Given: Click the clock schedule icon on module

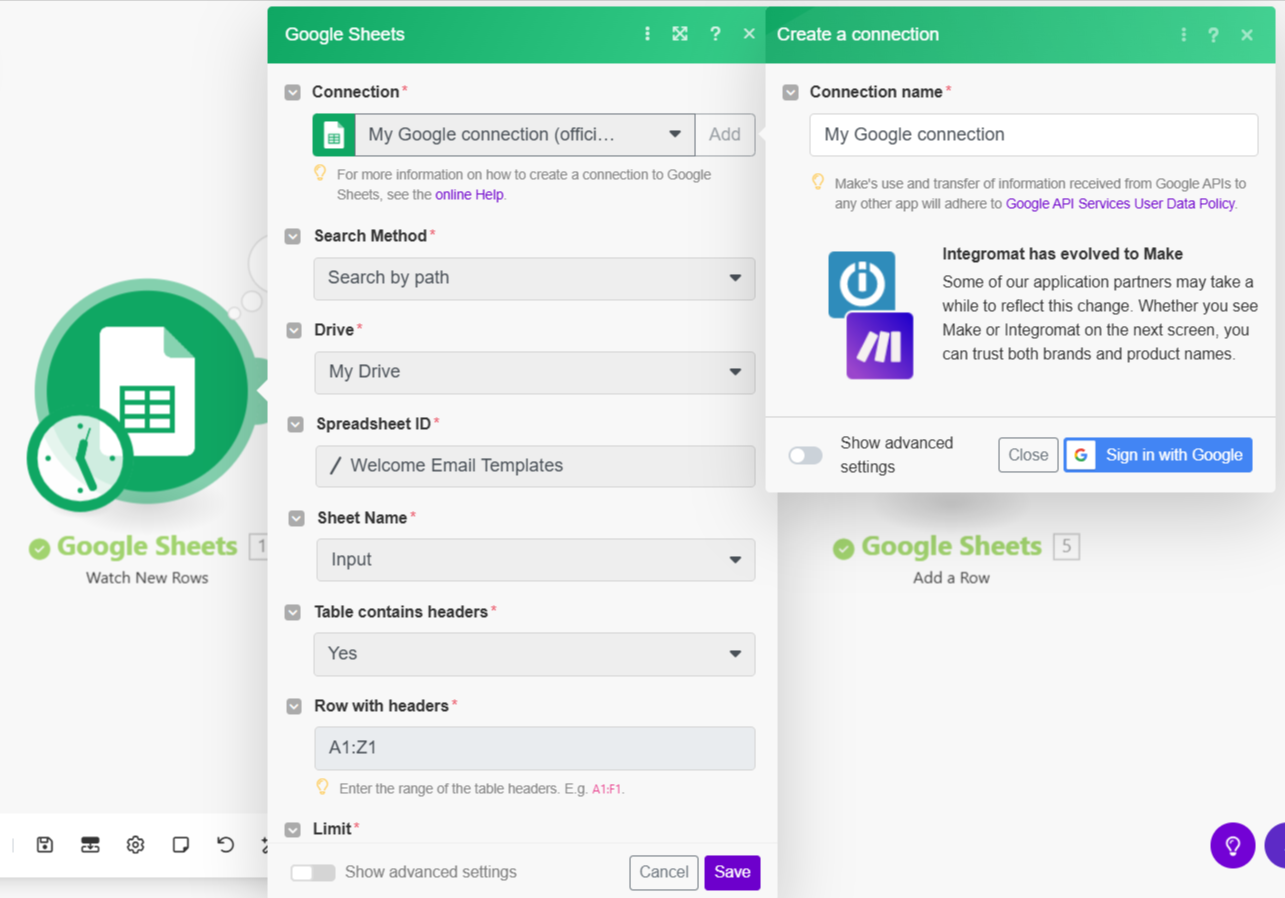Looking at the screenshot, I should point(80,459).
